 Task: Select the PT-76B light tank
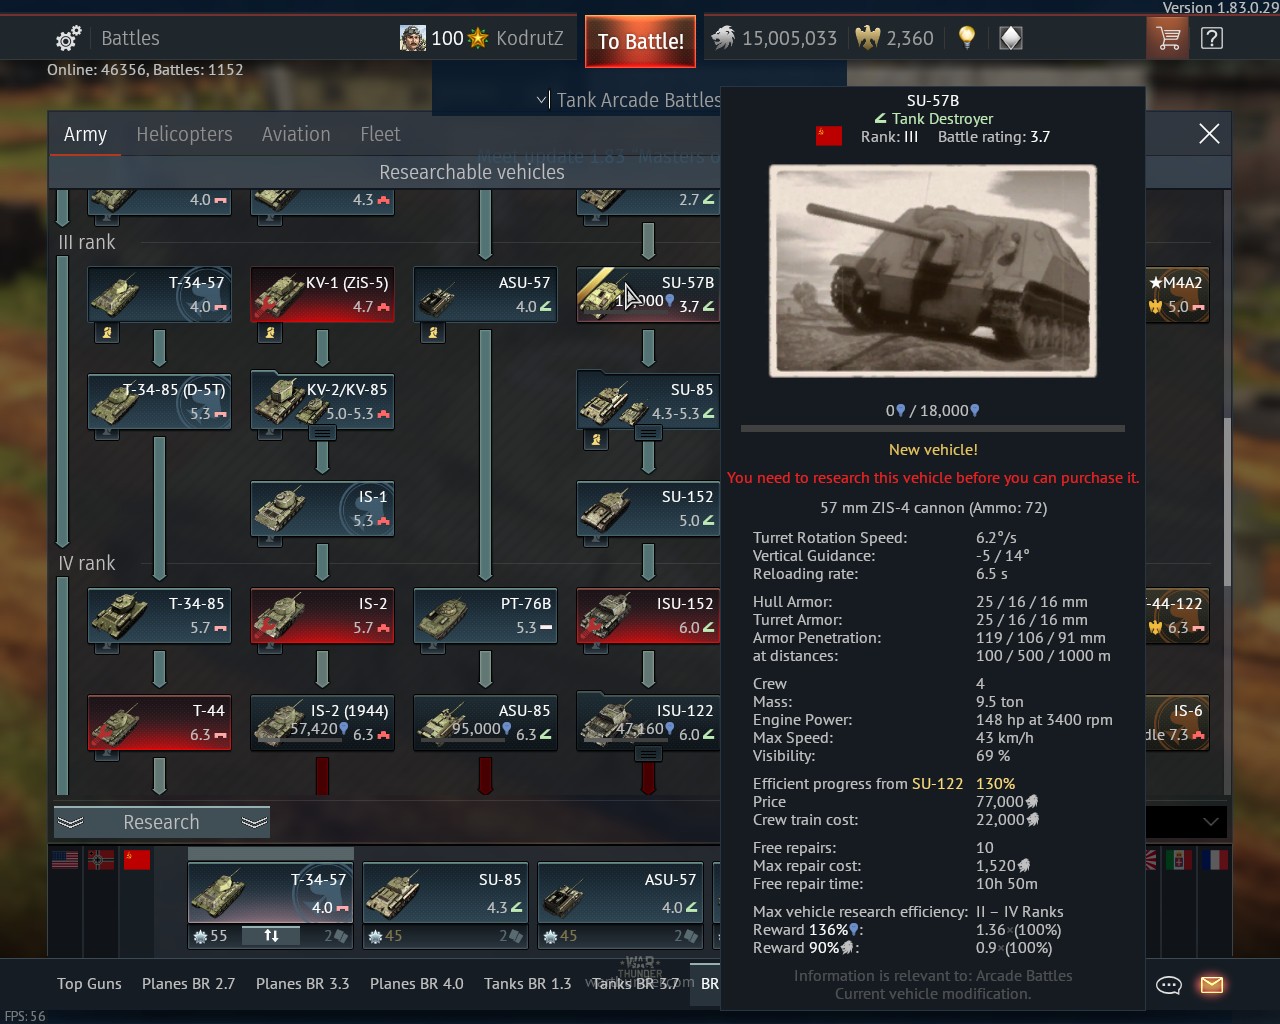485,615
